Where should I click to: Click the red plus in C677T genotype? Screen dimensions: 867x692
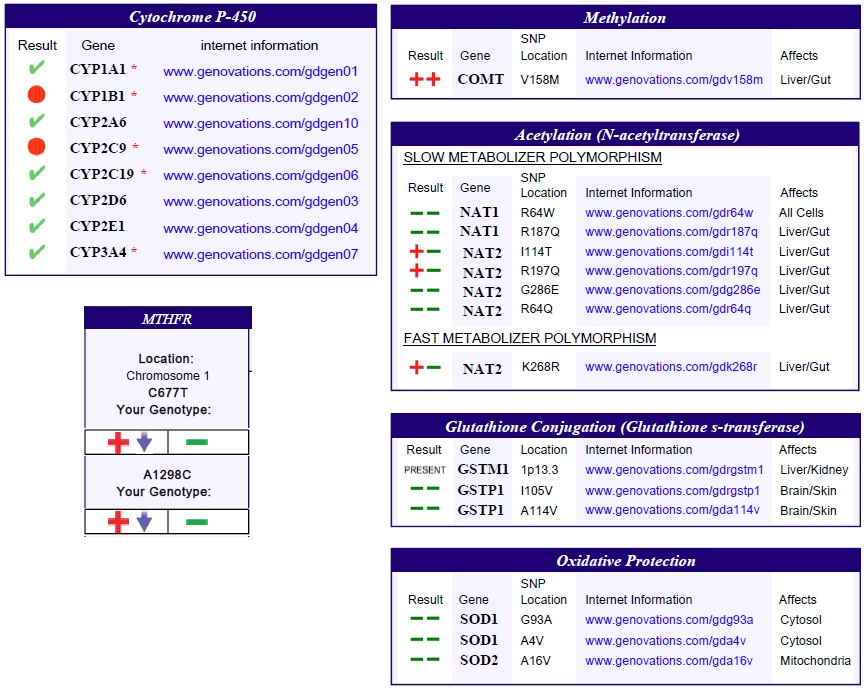[118, 442]
